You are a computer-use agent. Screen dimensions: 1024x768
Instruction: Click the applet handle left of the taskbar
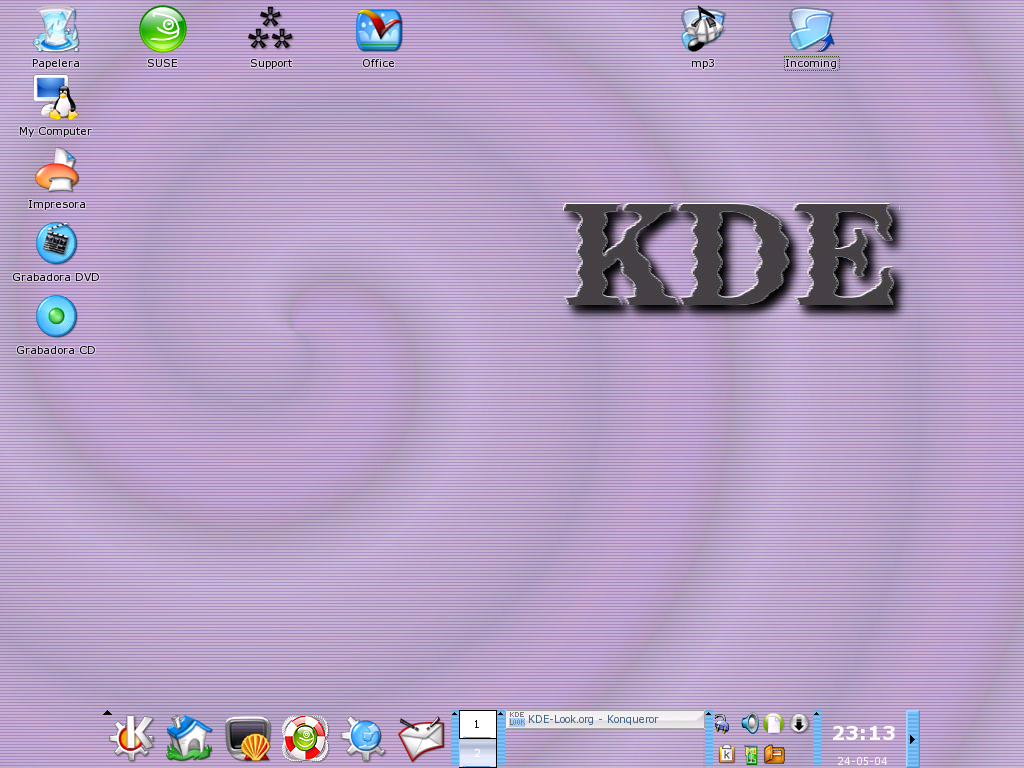coord(501,738)
